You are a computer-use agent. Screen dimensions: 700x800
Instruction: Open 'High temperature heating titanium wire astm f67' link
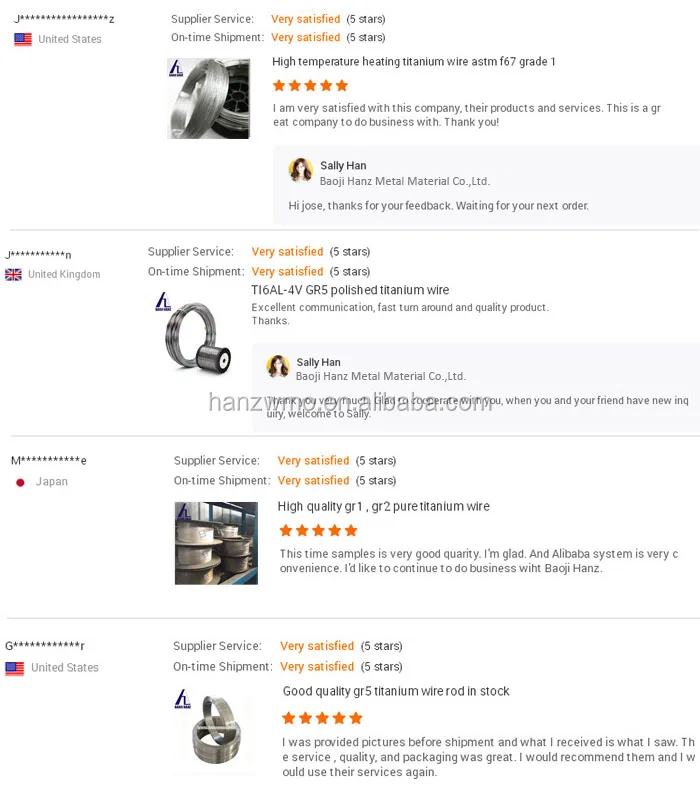click(x=414, y=62)
